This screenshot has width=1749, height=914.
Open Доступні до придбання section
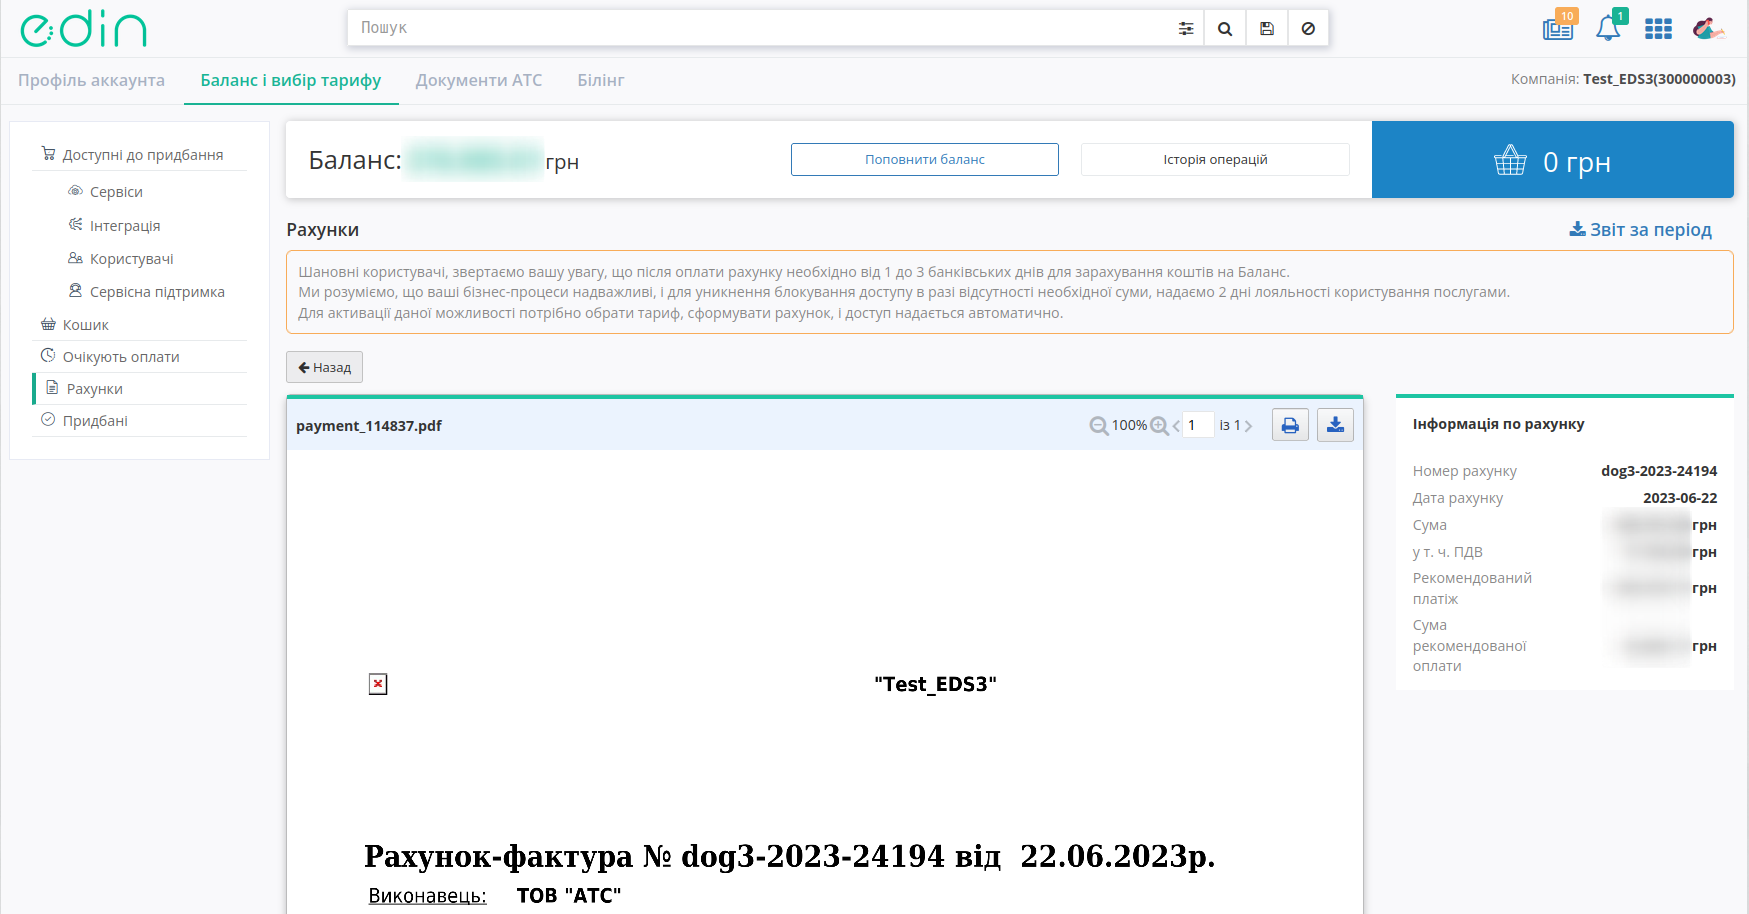coord(142,155)
